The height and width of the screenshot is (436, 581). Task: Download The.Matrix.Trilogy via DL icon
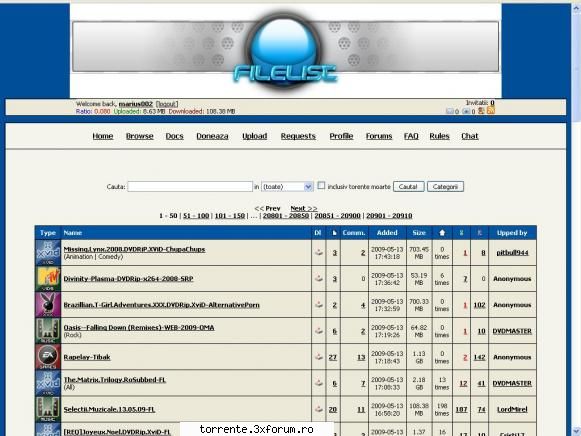point(319,383)
